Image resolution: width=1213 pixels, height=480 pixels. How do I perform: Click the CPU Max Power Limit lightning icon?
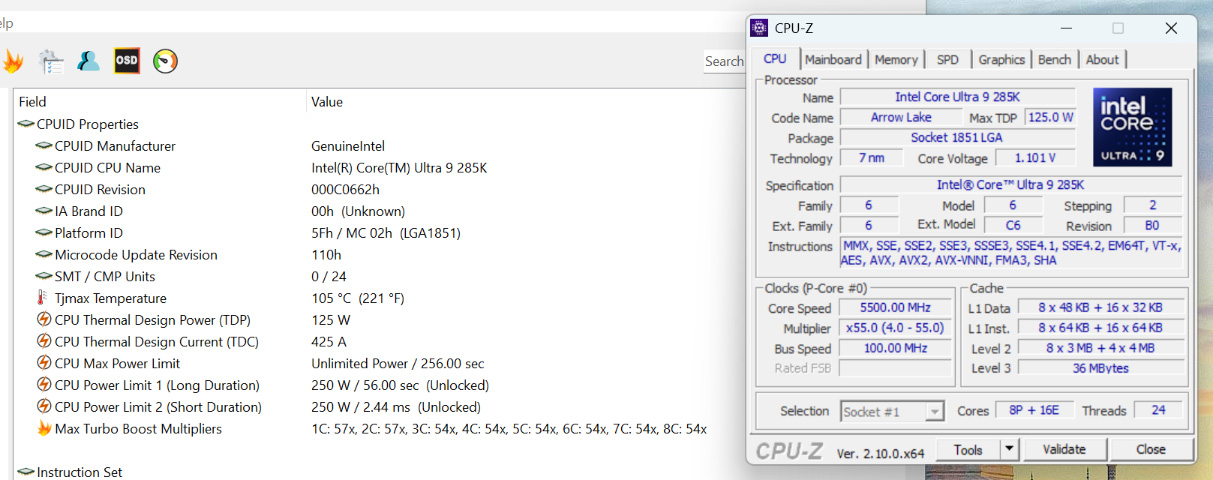(x=44, y=363)
